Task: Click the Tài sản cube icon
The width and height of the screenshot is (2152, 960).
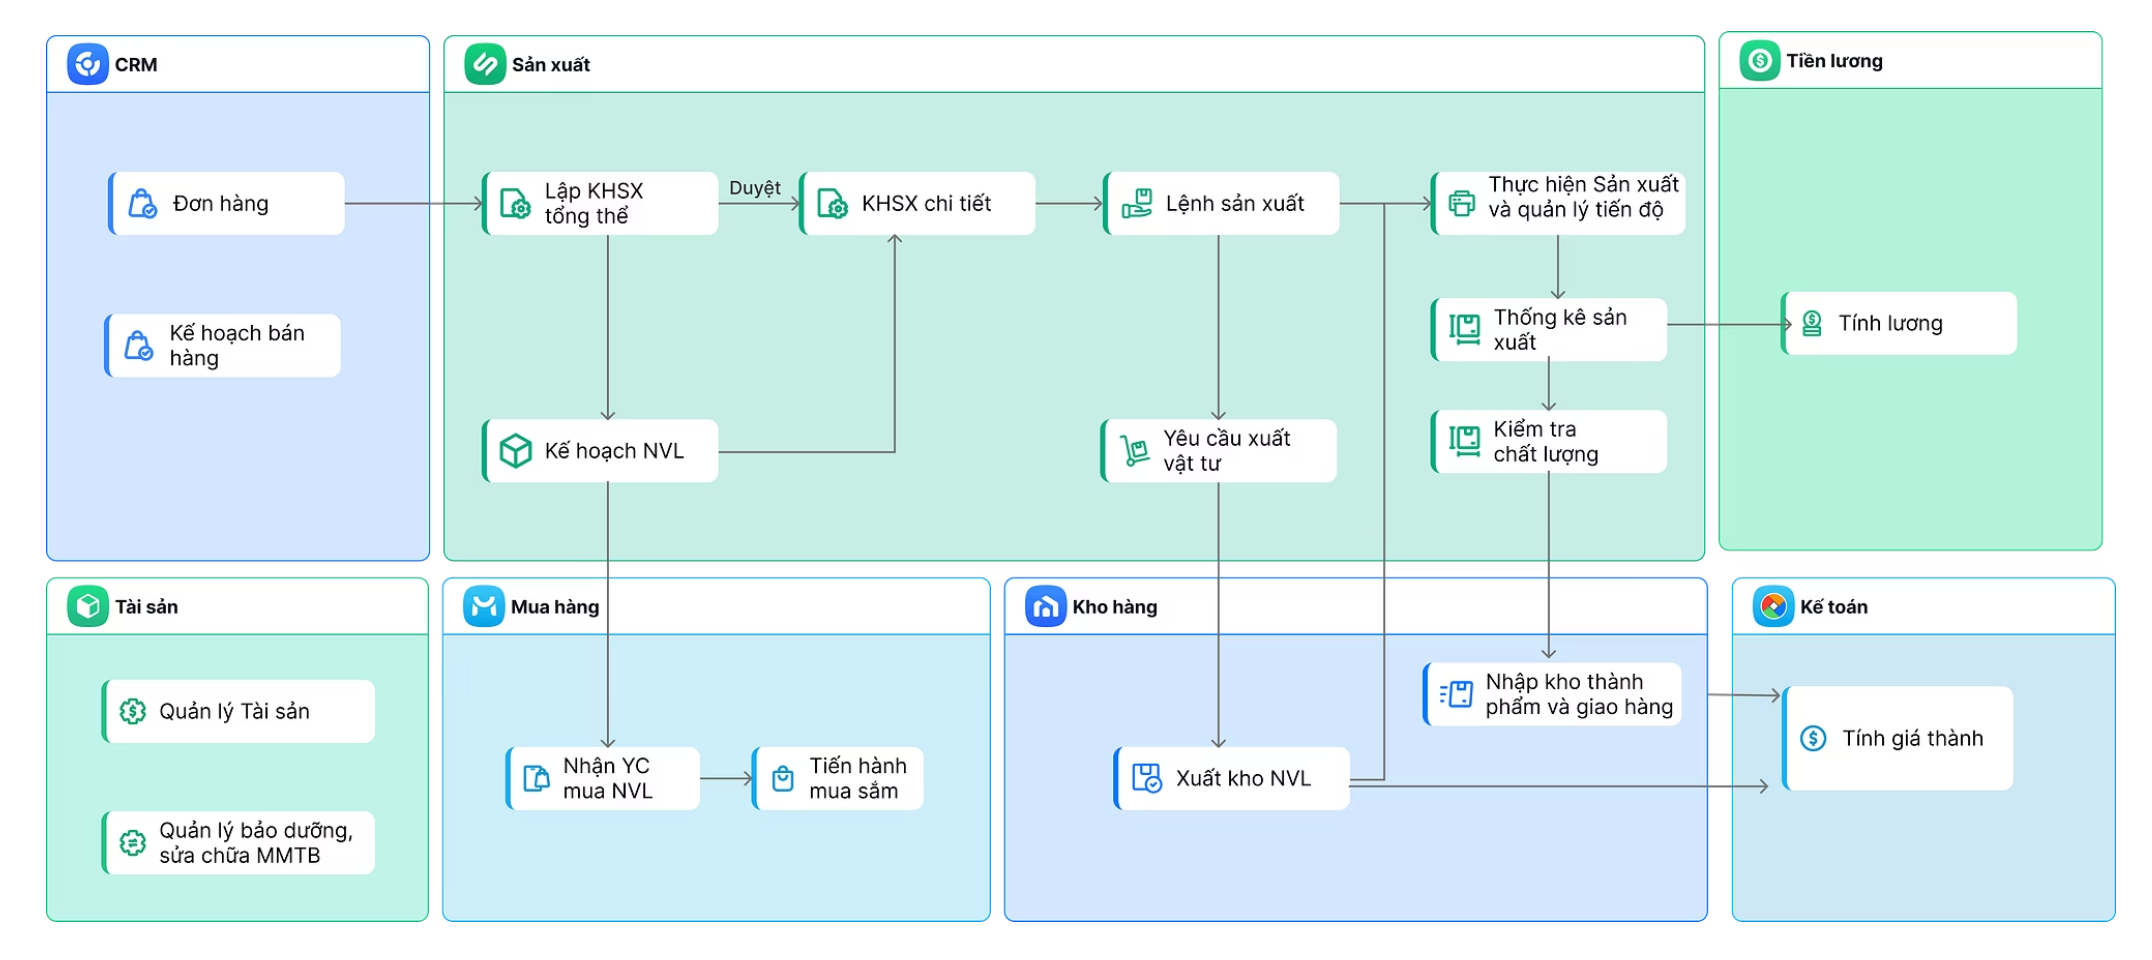Action: click(87, 606)
